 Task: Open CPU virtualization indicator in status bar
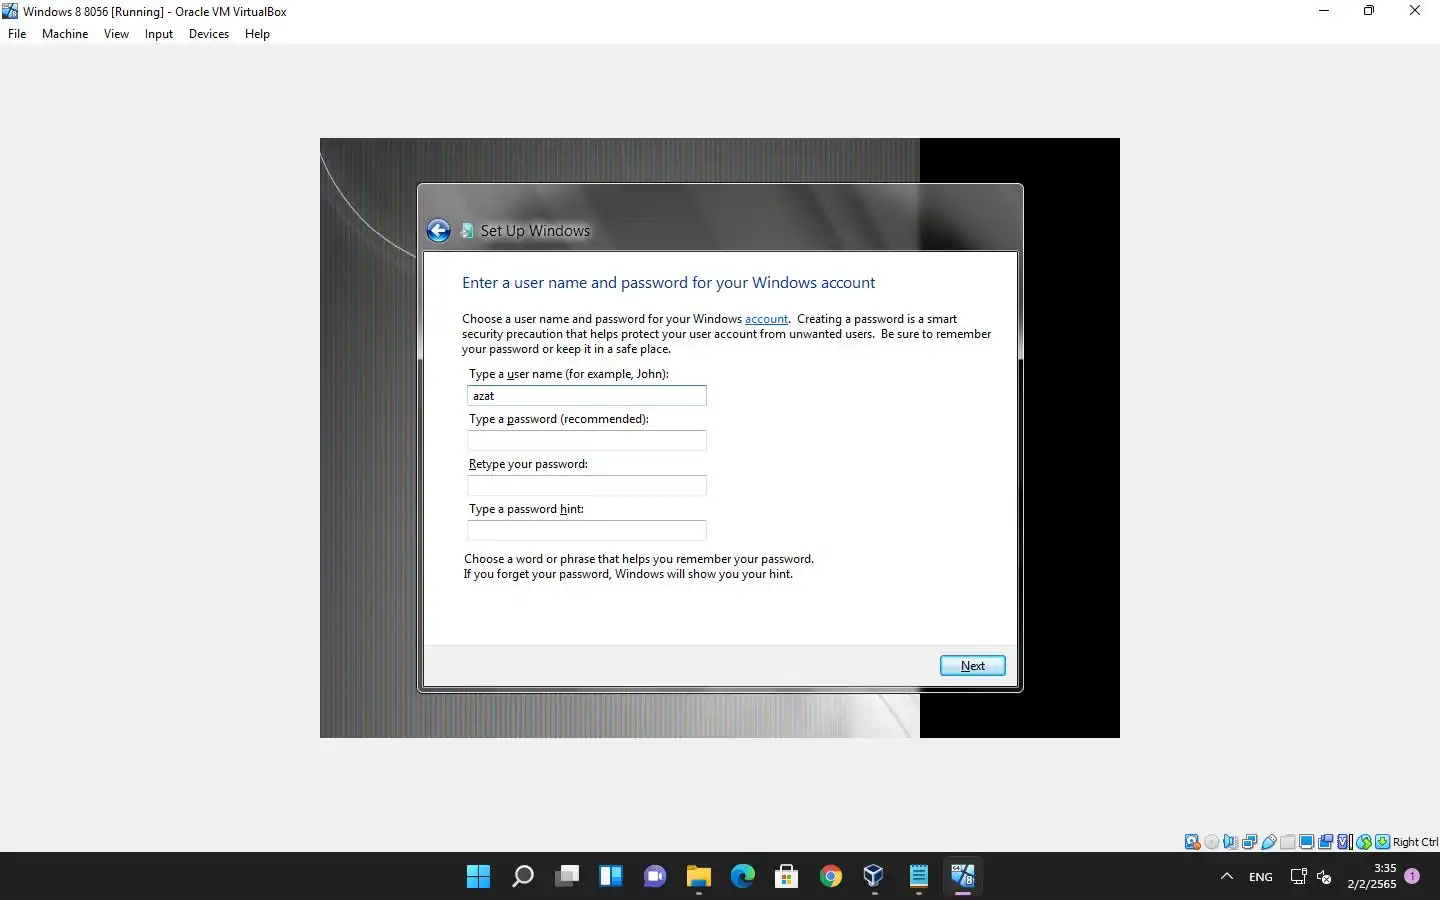(1345, 842)
